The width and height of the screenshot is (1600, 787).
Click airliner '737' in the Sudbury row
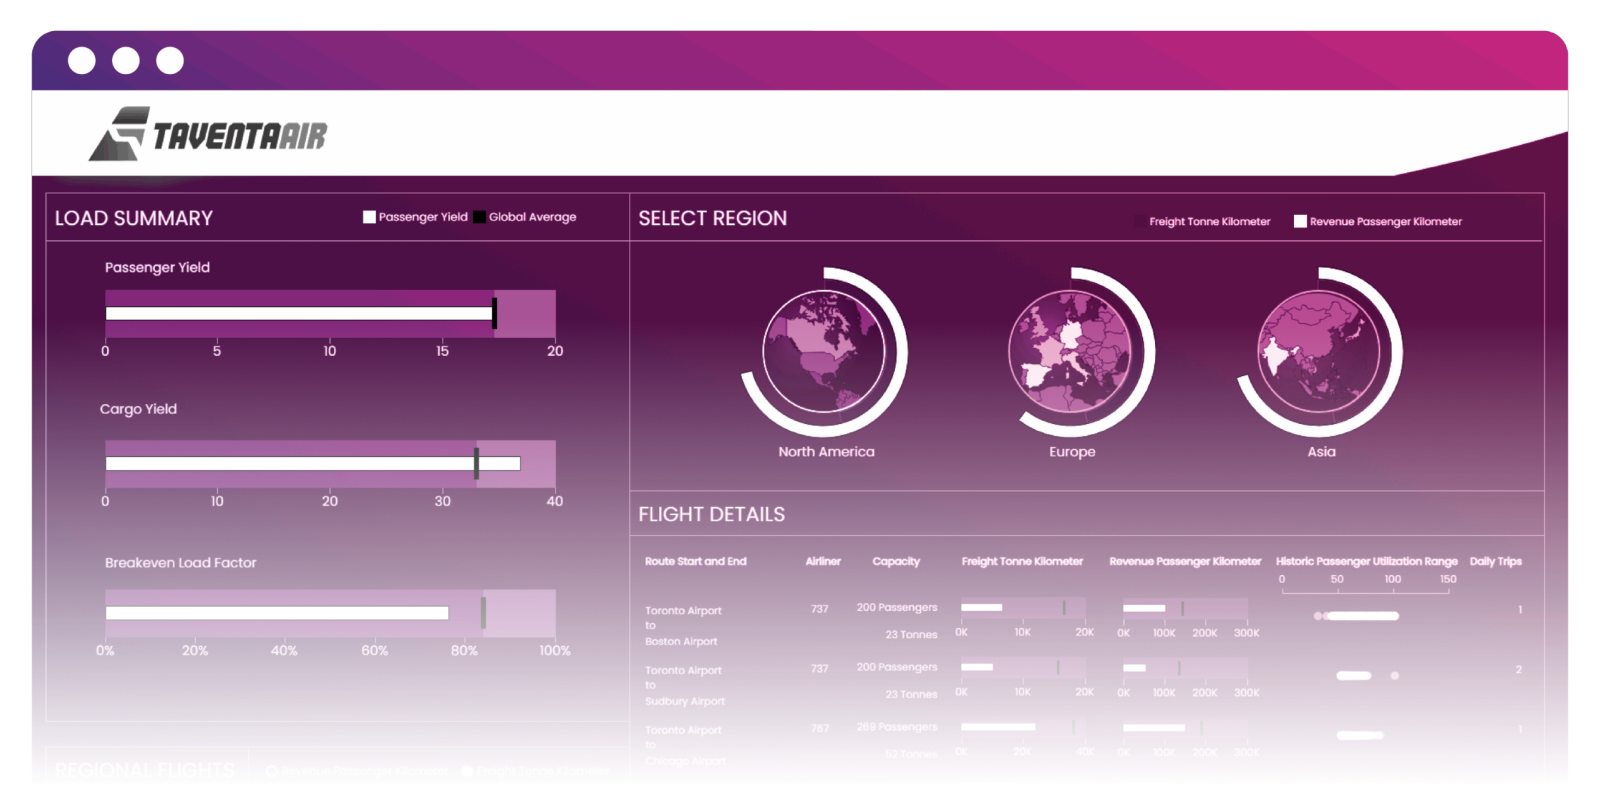tap(820, 669)
